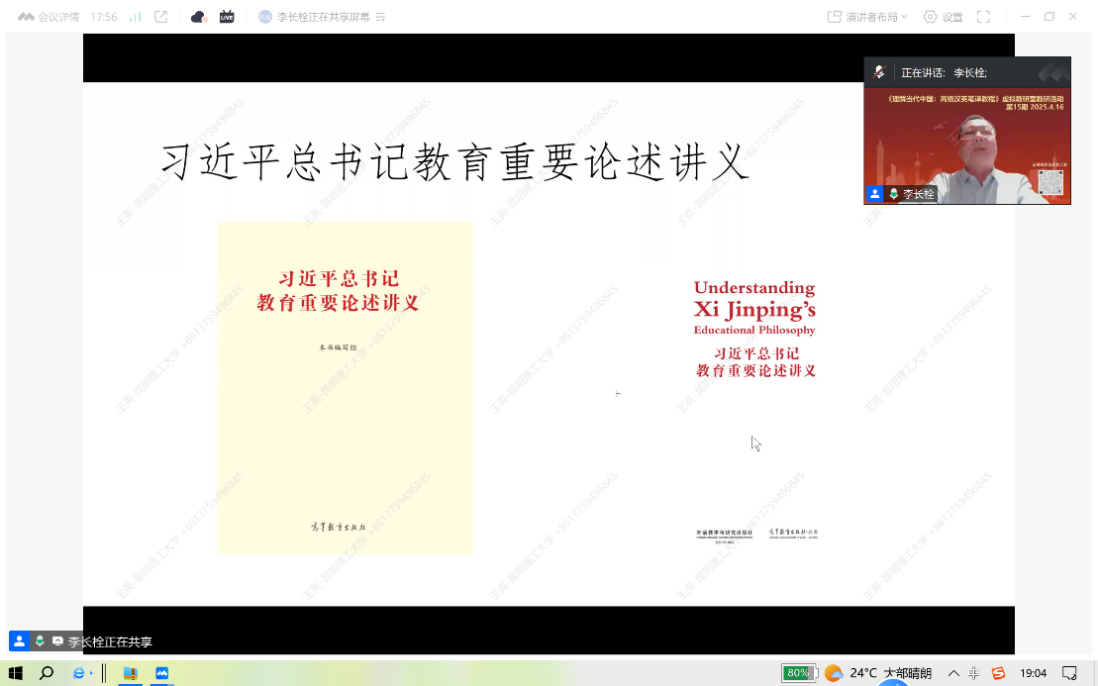Switch to Tencent Meeting taskbar icon
Image resolution: width=1098 pixels, height=686 pixels.
162,673
